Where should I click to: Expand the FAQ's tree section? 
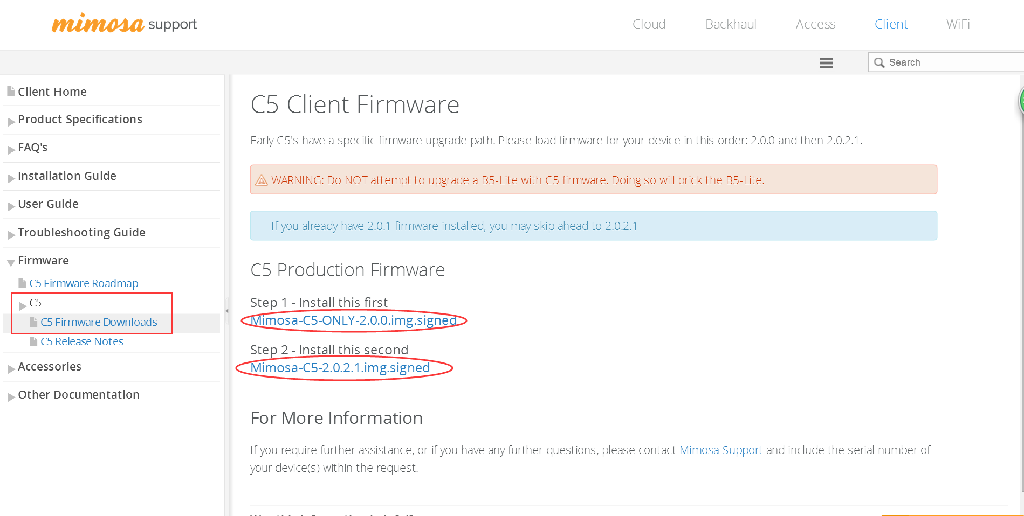(11, 150)
